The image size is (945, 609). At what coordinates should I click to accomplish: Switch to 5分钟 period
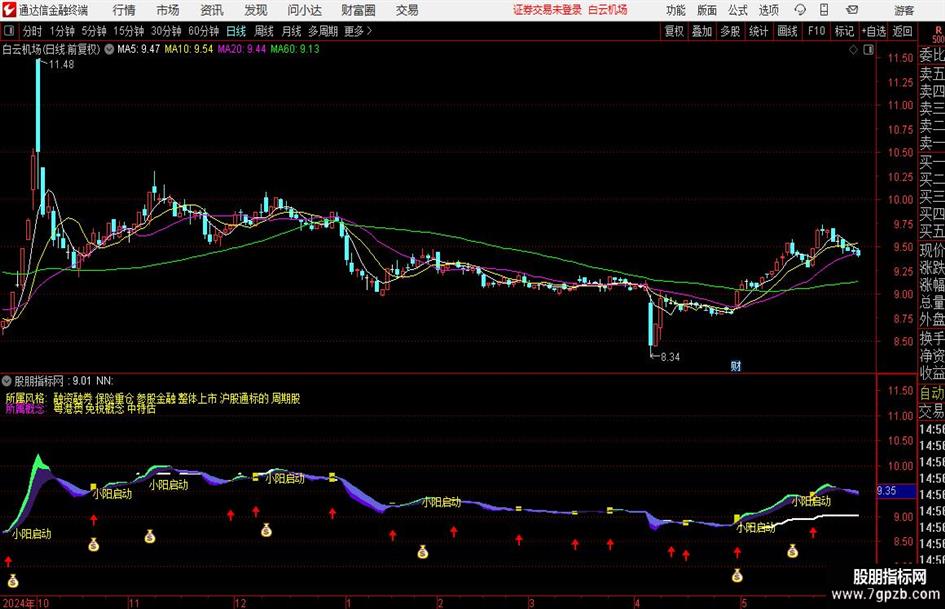pyautogui.click(x=93, y=31)
